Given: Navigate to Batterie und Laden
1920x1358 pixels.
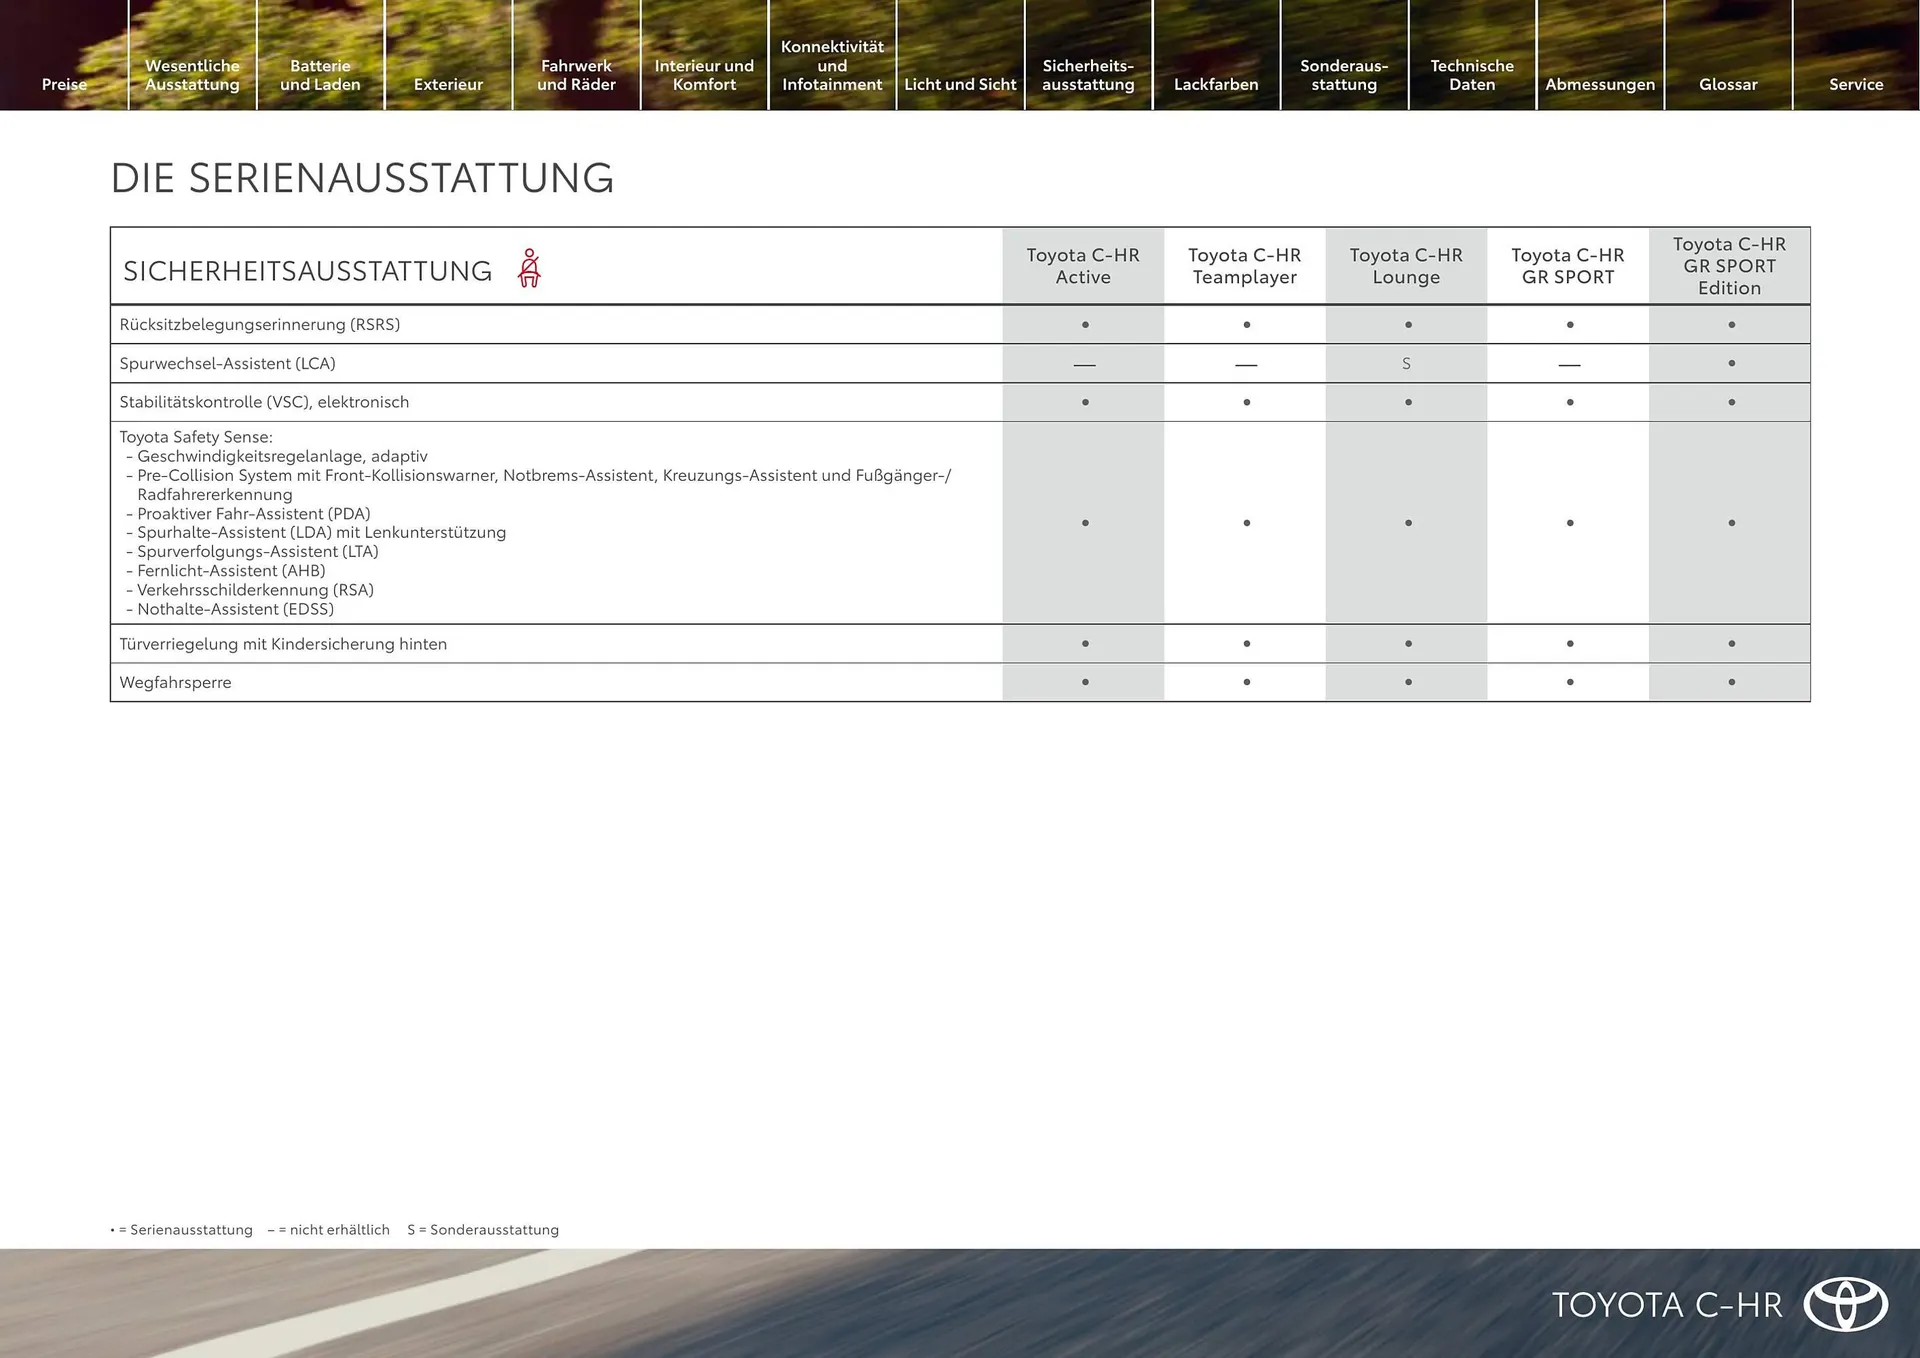Looking at the screenshot, I should (320, 75).
